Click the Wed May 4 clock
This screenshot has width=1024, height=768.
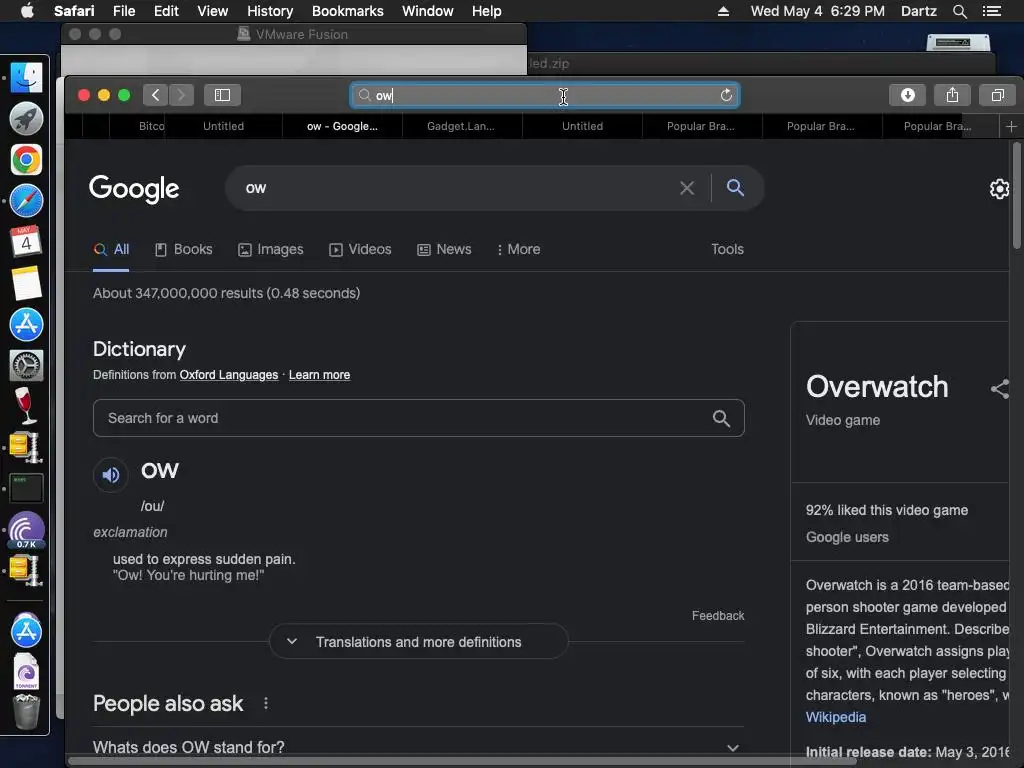point(818,11)
